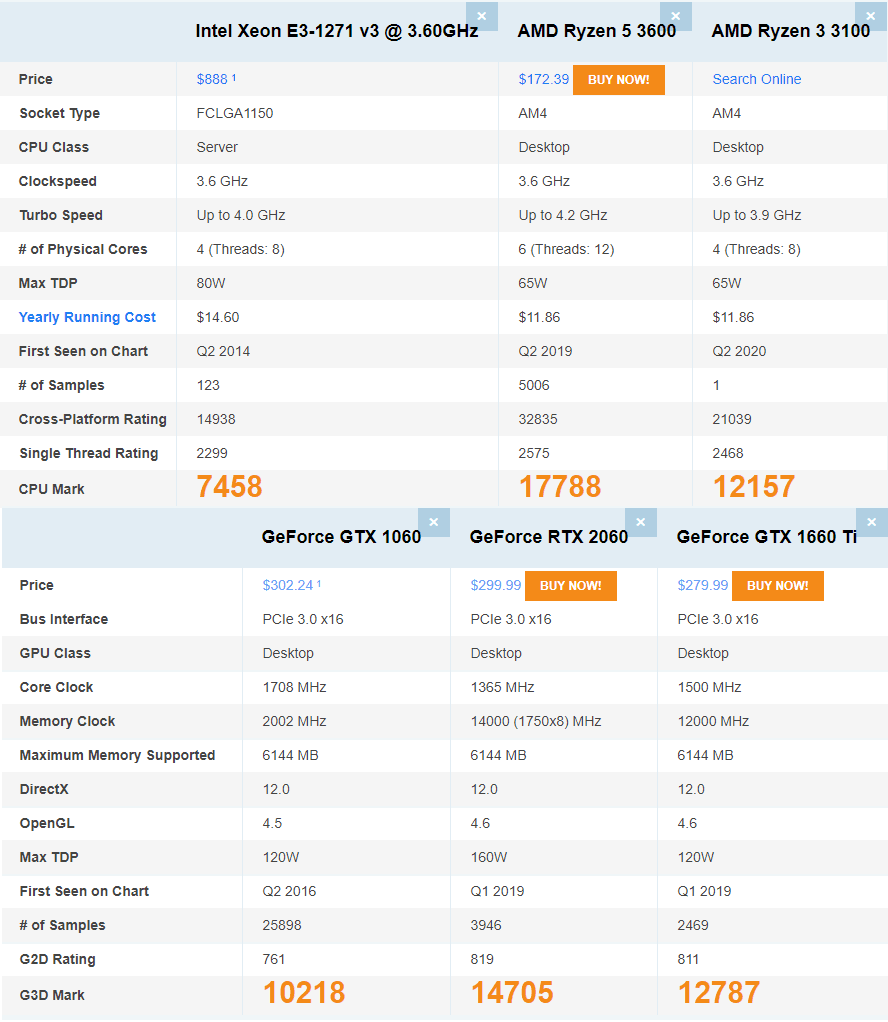The width and height of the screenshot is (888, 1022).
Task: Click the 12000 MHz memory clock value
Action: [713, 721]
